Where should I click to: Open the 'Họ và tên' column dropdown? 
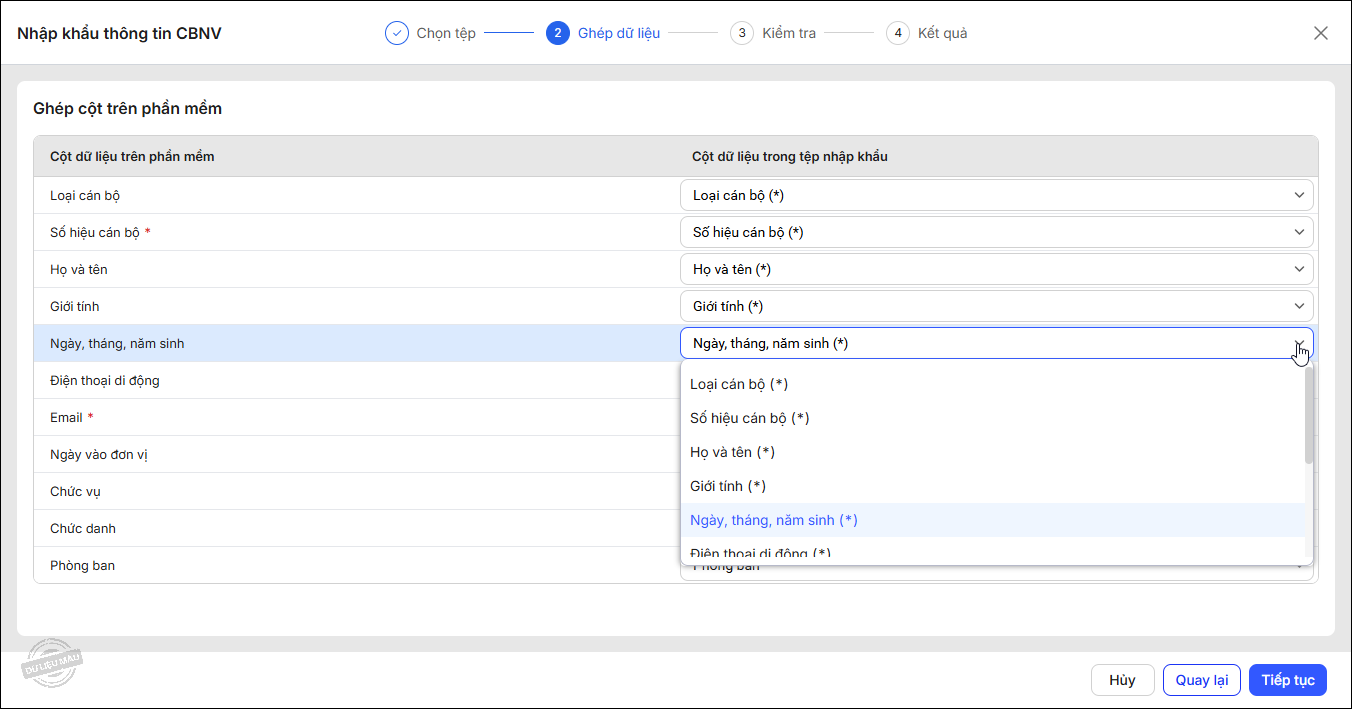(x=996, y=269)
